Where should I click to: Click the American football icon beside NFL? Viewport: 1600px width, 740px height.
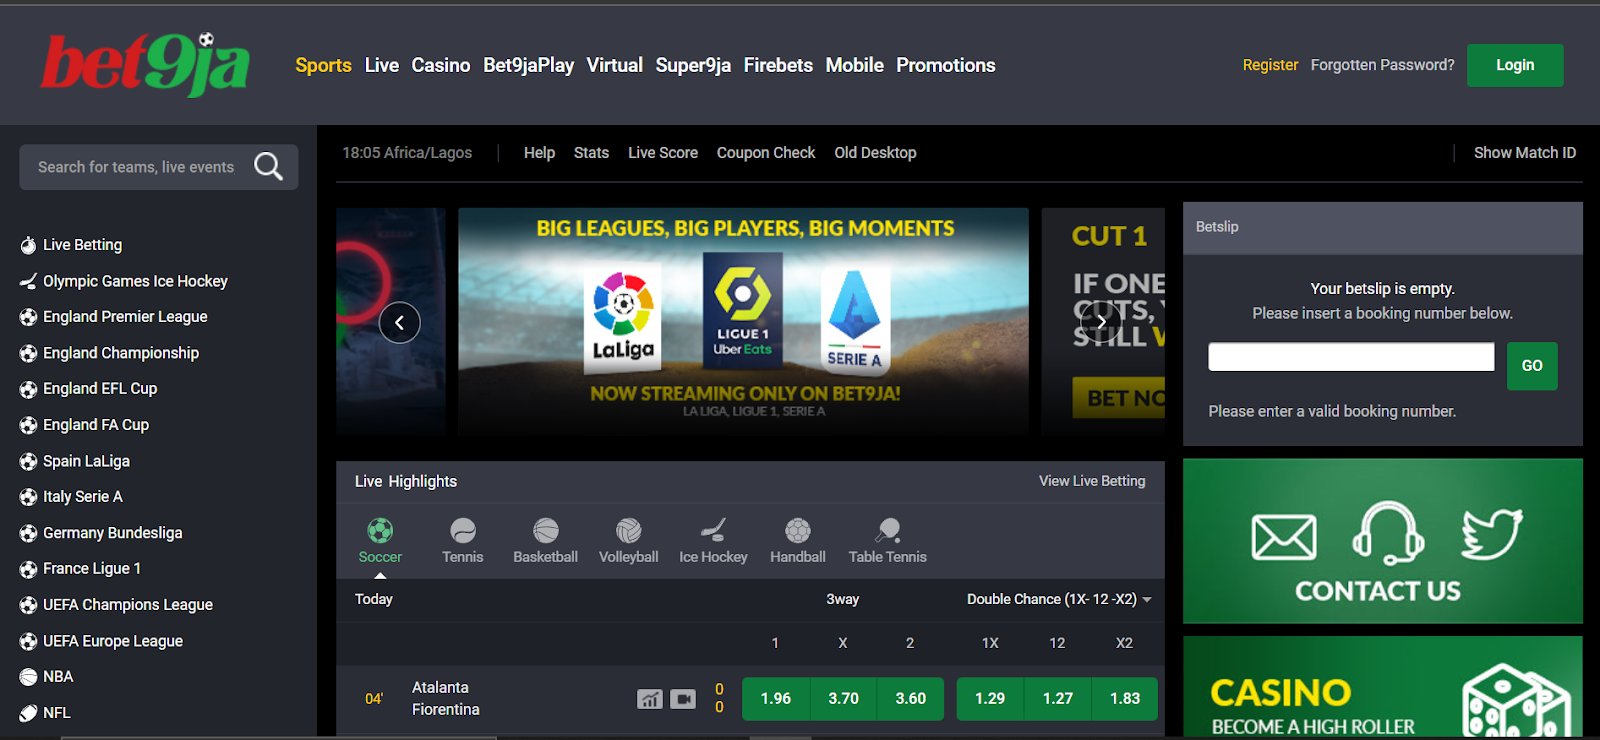[28, 713]
